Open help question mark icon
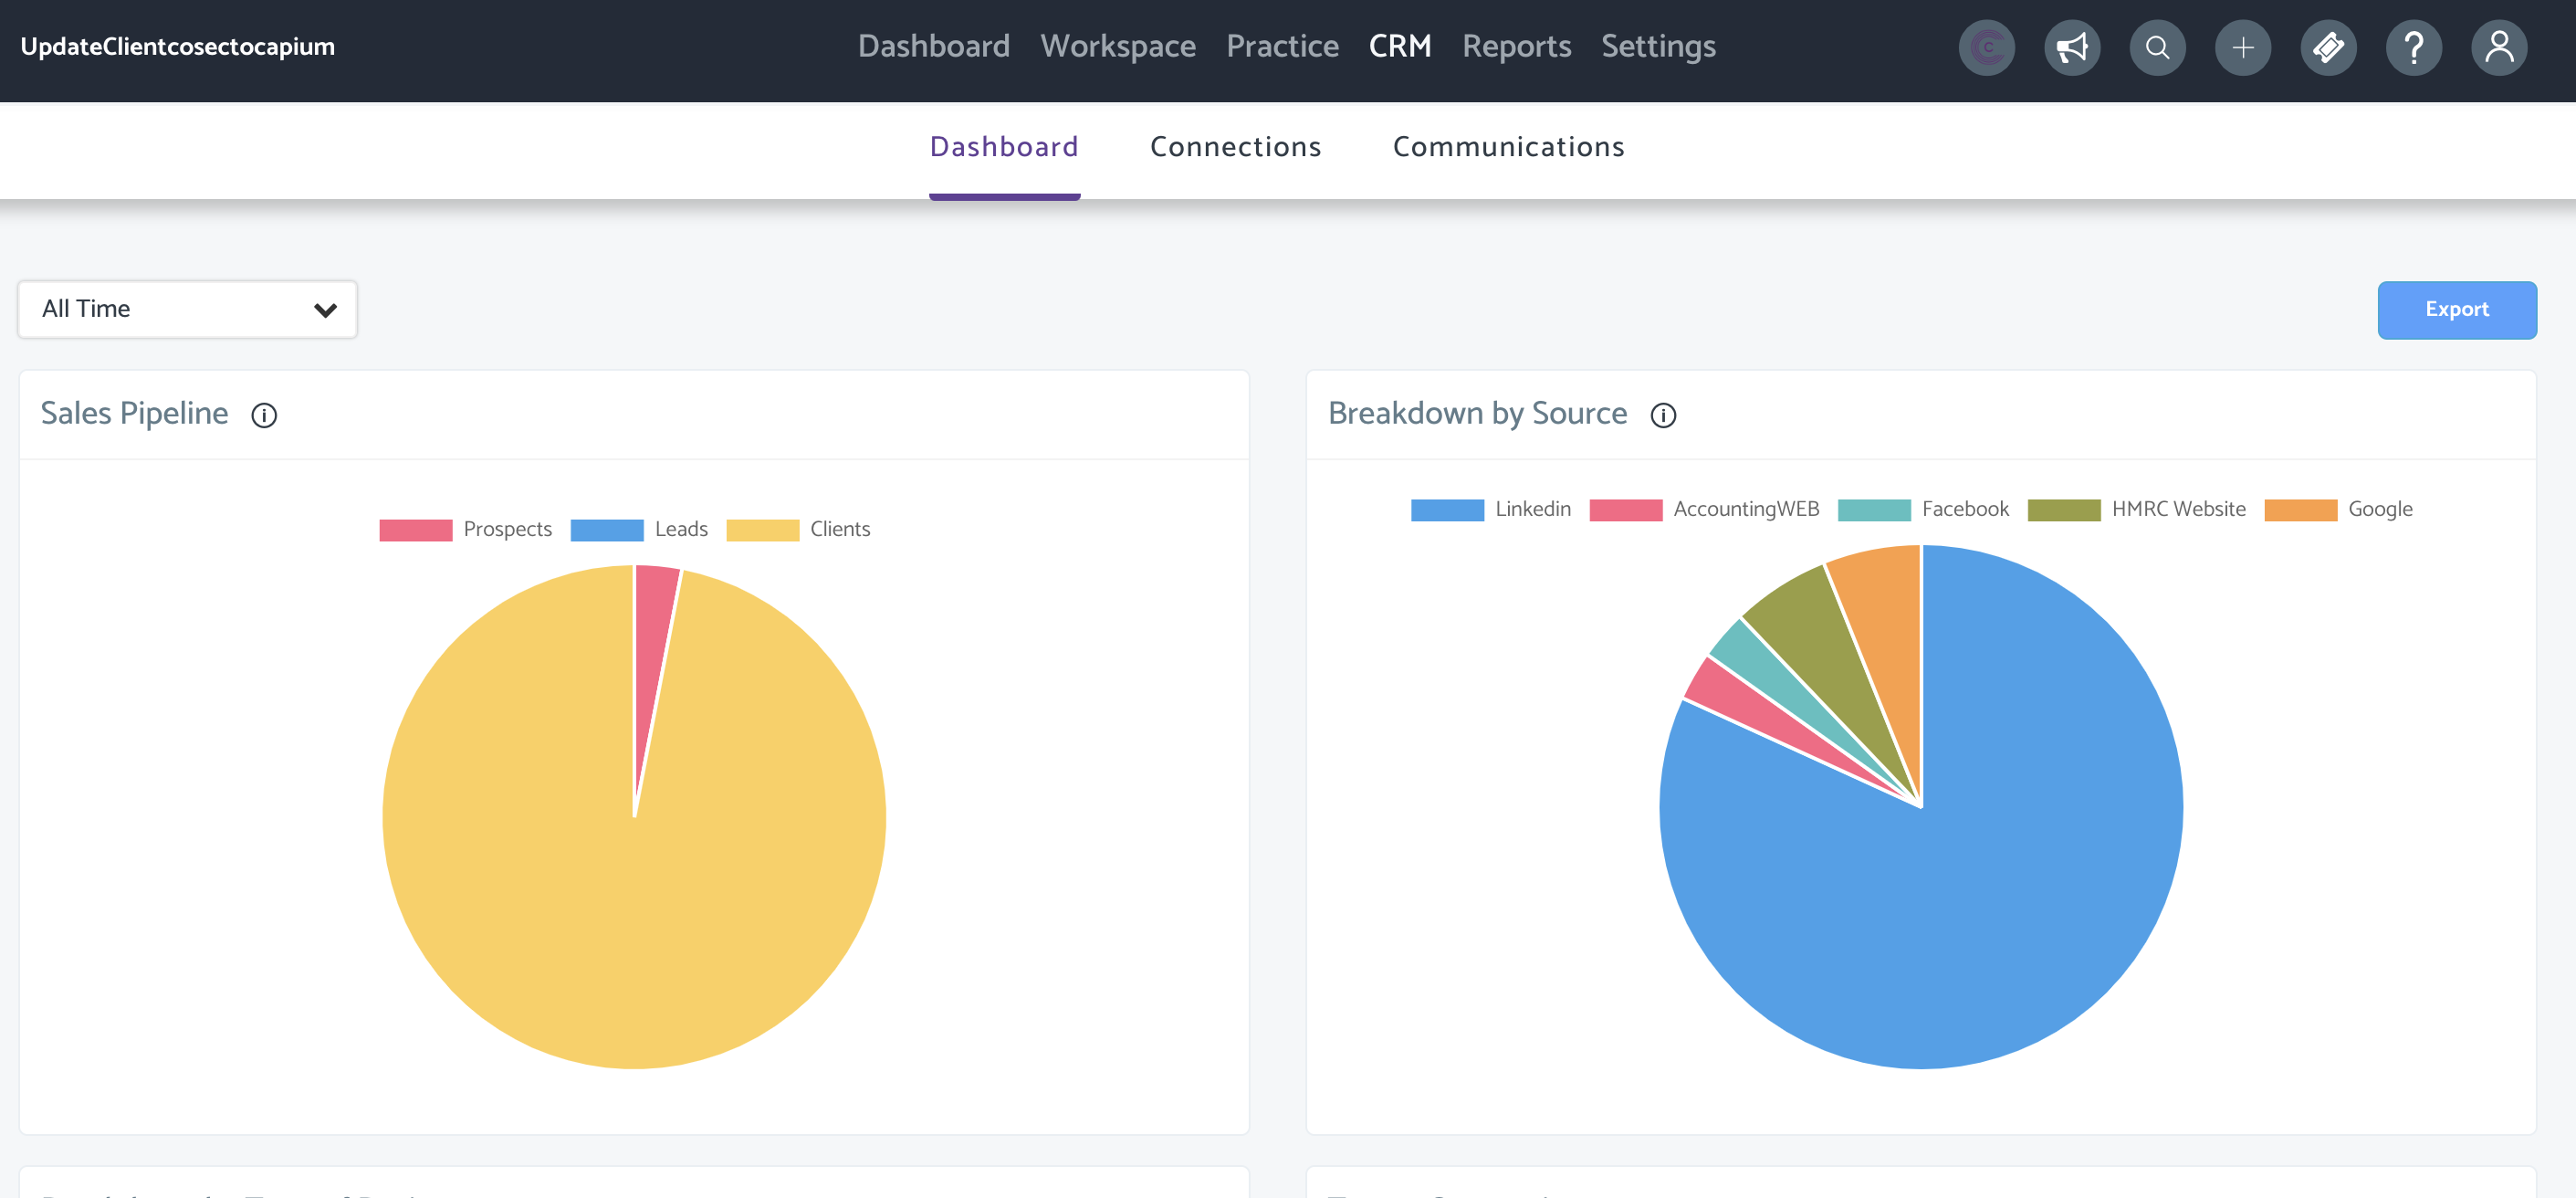 [2413, 47]
